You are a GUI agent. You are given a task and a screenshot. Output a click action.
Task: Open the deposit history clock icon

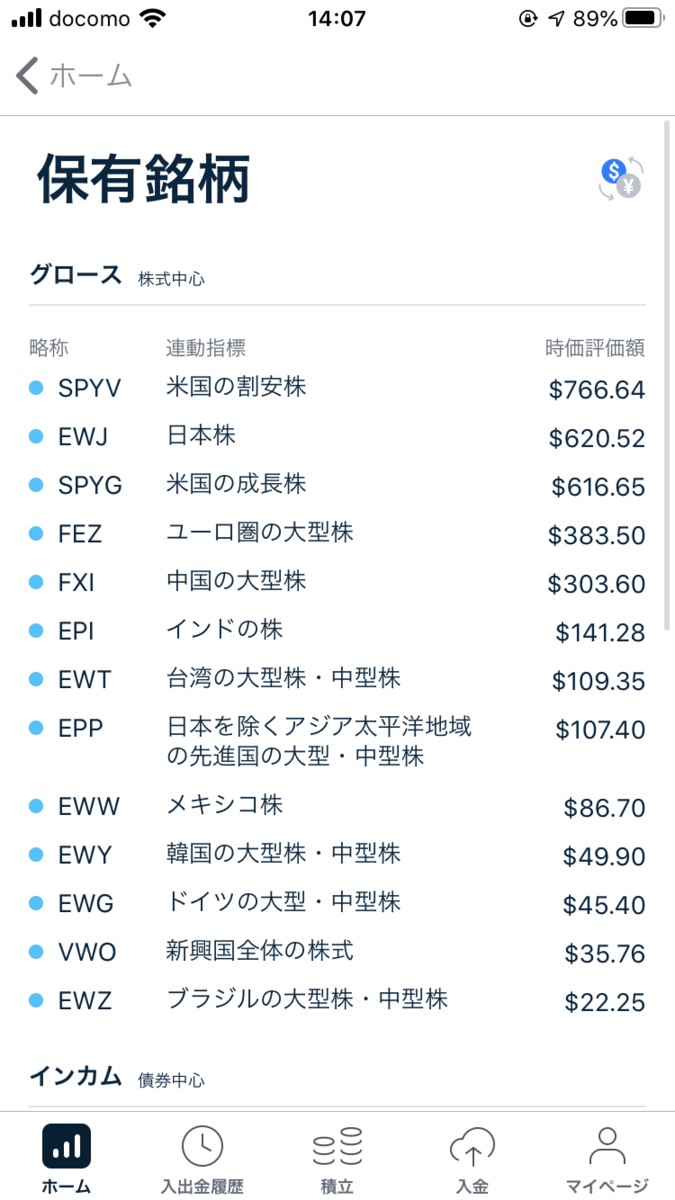202,1146
